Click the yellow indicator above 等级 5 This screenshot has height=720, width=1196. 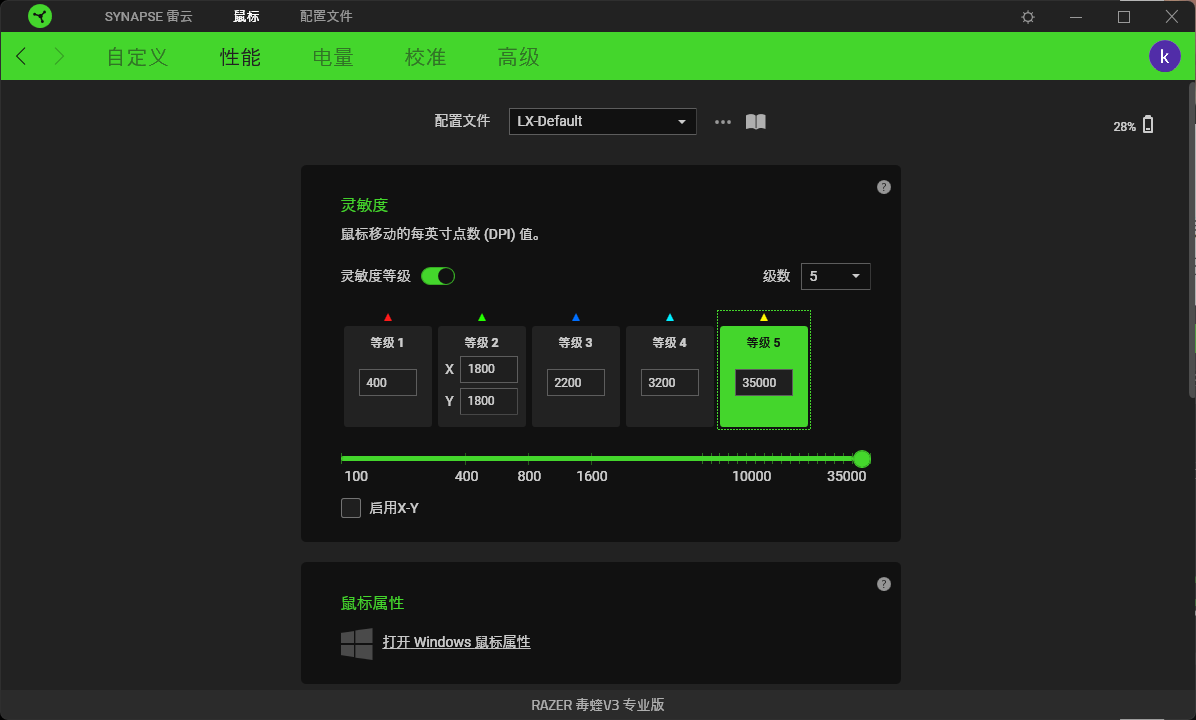tap(764, 317)
